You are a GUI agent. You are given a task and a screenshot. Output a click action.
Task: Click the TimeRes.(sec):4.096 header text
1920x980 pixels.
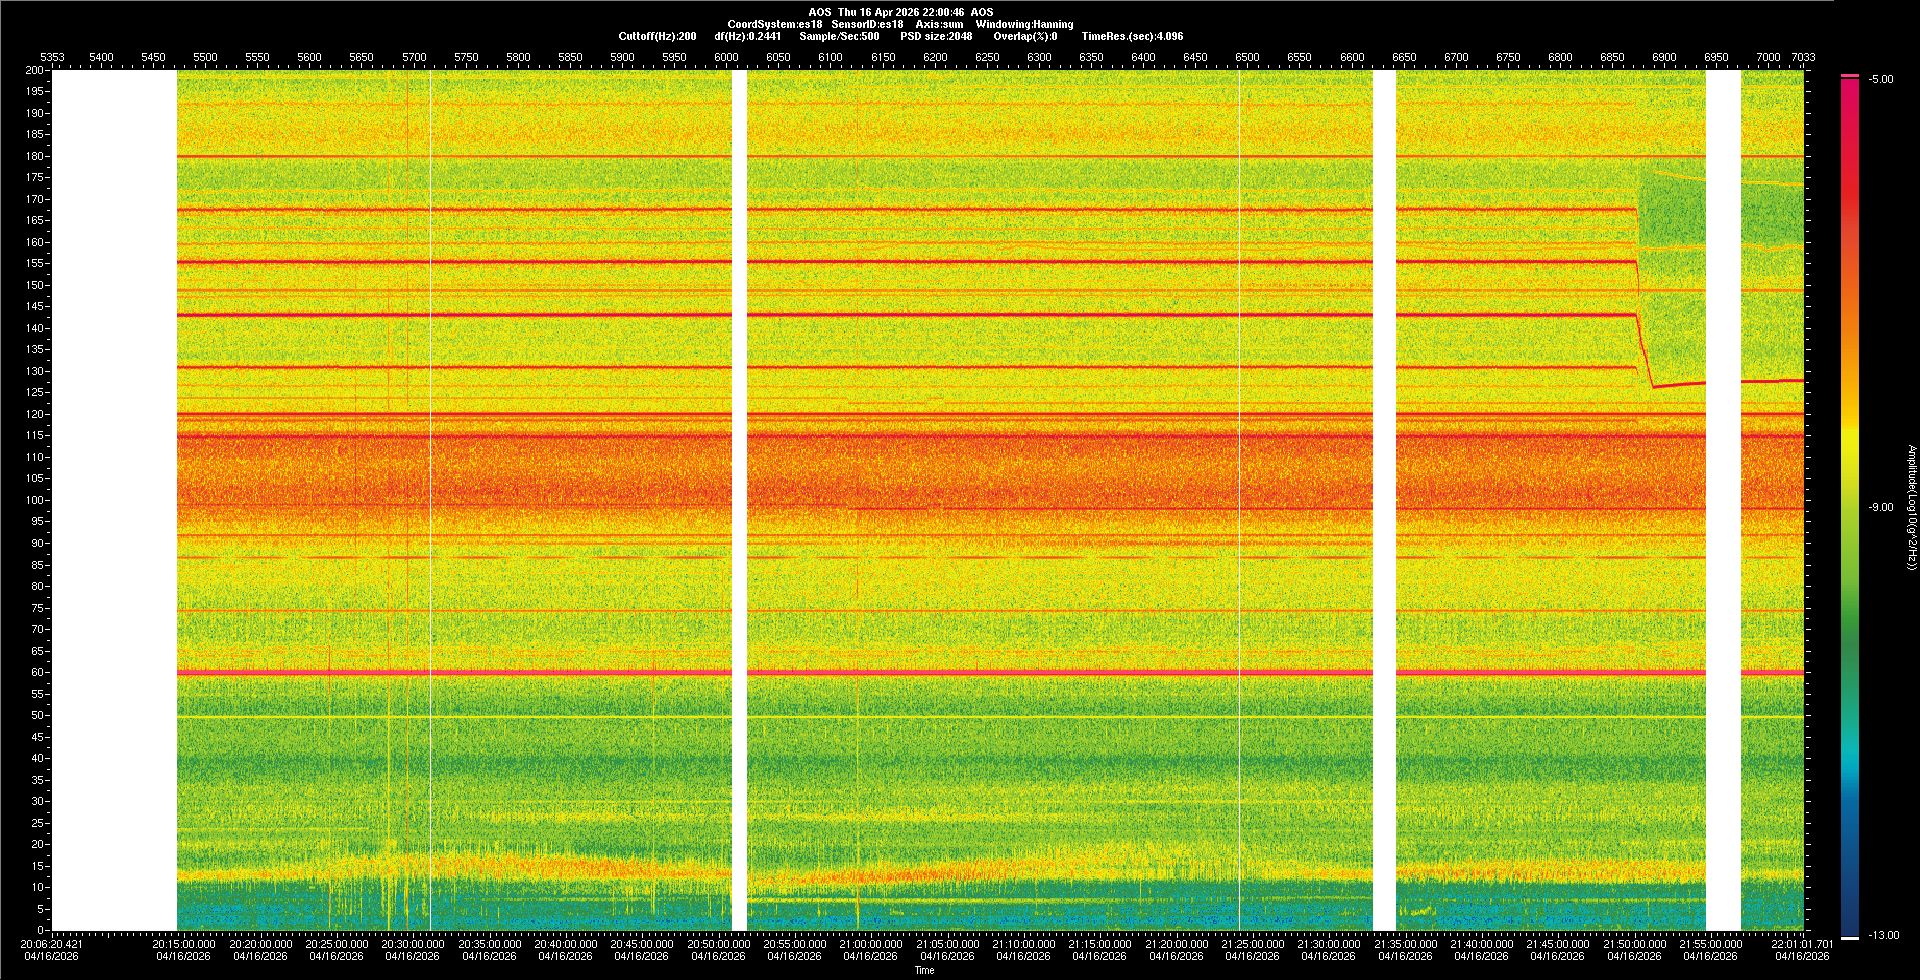coord(1132,36)
